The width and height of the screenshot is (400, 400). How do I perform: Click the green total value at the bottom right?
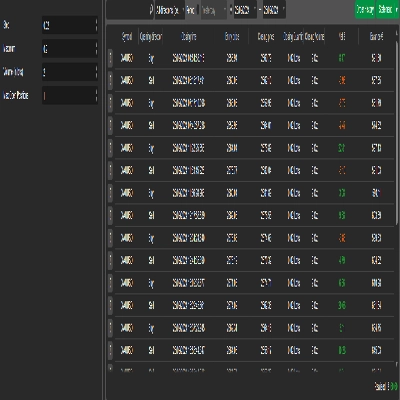(x=394, y=387)
